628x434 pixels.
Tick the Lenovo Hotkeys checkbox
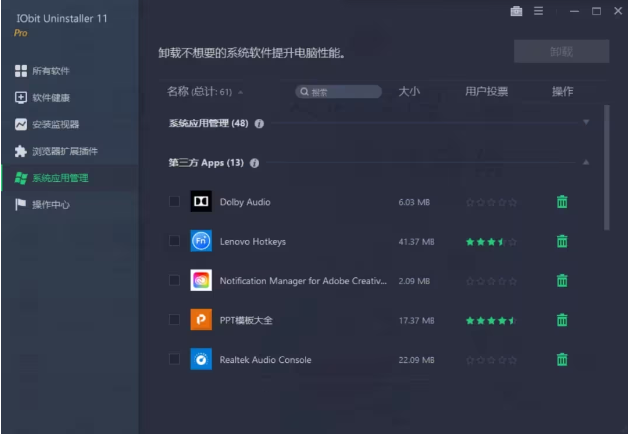click(x=174, y=241)
